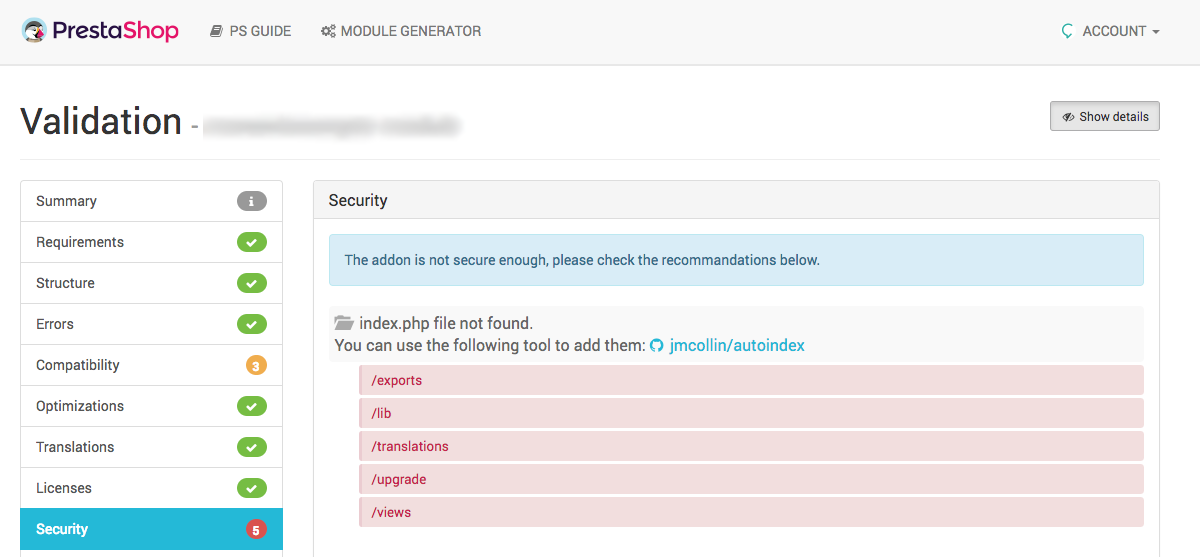This screenshot has width=1200, height=557.
Task: Click the GitHub icon before jmcollin/autoindex
Action: [657, 345]
